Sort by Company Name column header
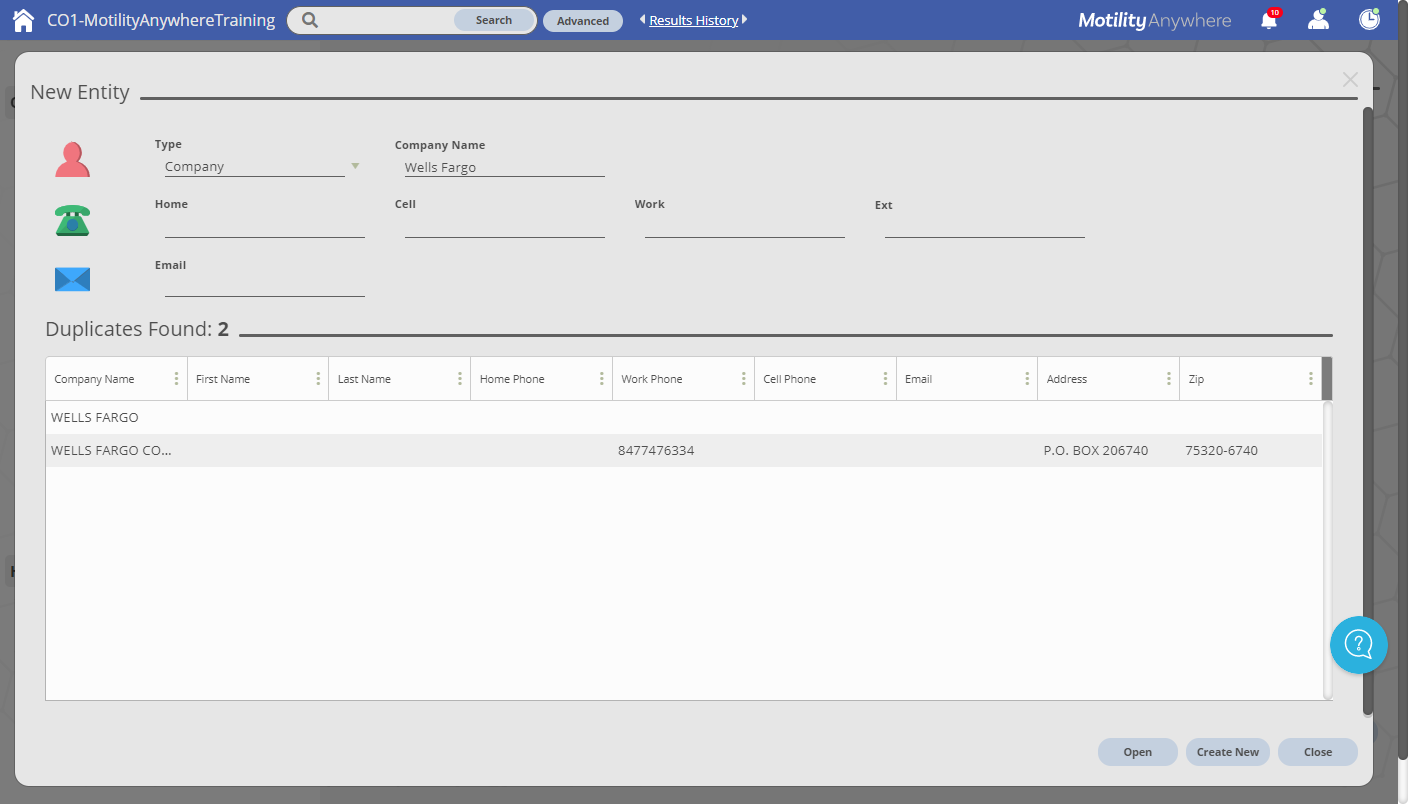 click(x=94, y=379)
